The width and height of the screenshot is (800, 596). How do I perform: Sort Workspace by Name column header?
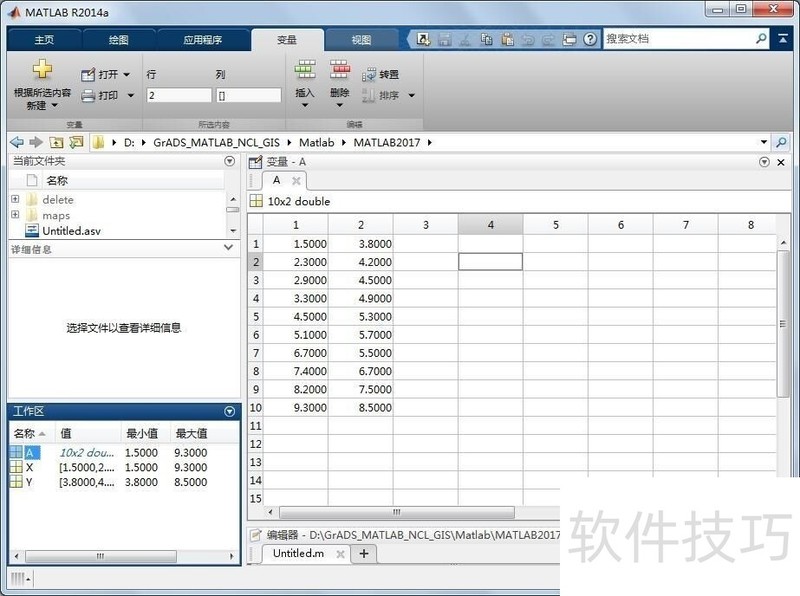(x=30, y=434)
